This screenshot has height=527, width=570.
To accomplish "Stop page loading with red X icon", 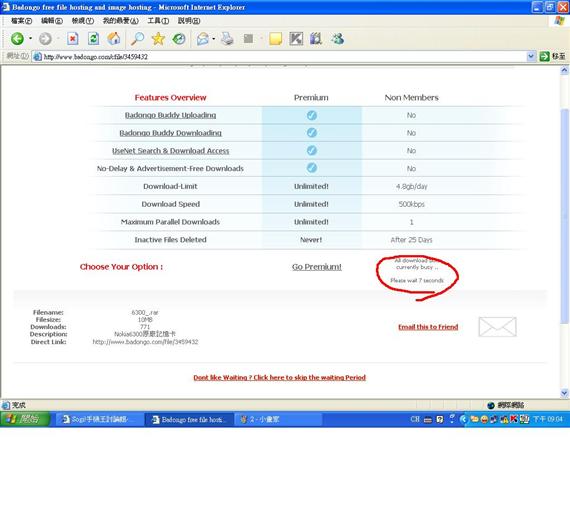I will click(x=73, y=39).
